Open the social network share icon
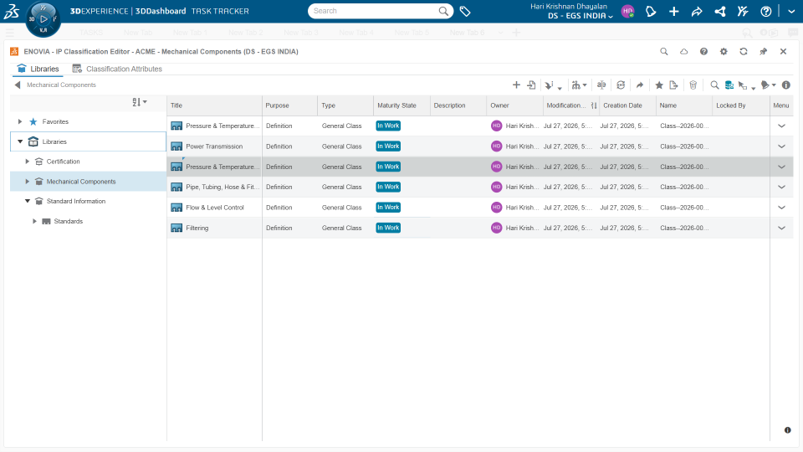Viewport: 803px width, 452px height. 720,11
